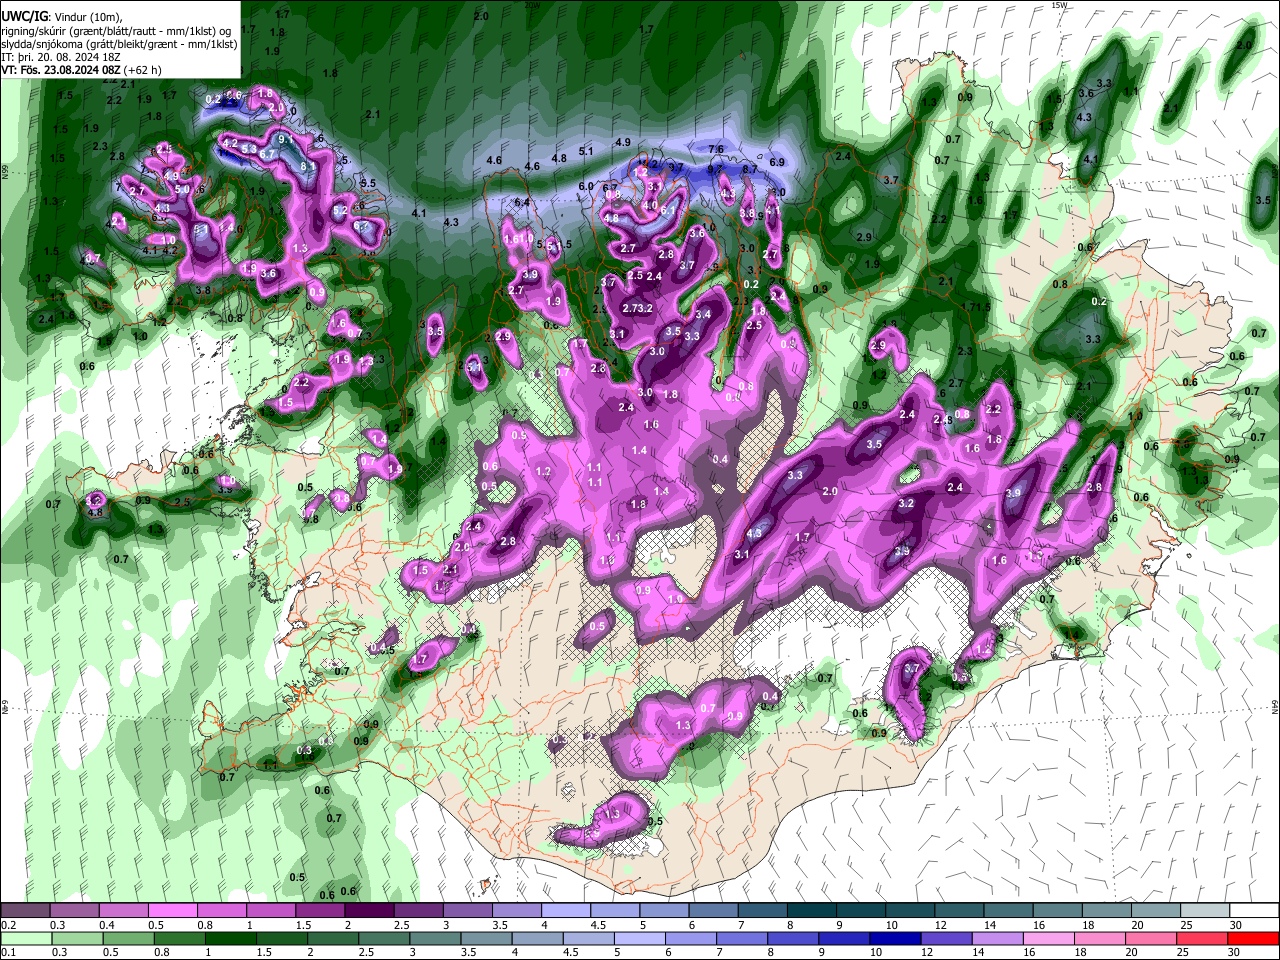The width and height of the screenshot is (1280, 960).
Task: Pick the upper snow legend swatch labeled 0.4
Action: (123, 911)
